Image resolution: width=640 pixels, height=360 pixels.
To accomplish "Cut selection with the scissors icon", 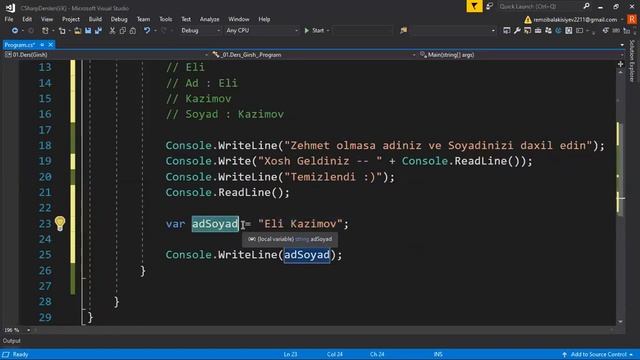I will [112, 31].
